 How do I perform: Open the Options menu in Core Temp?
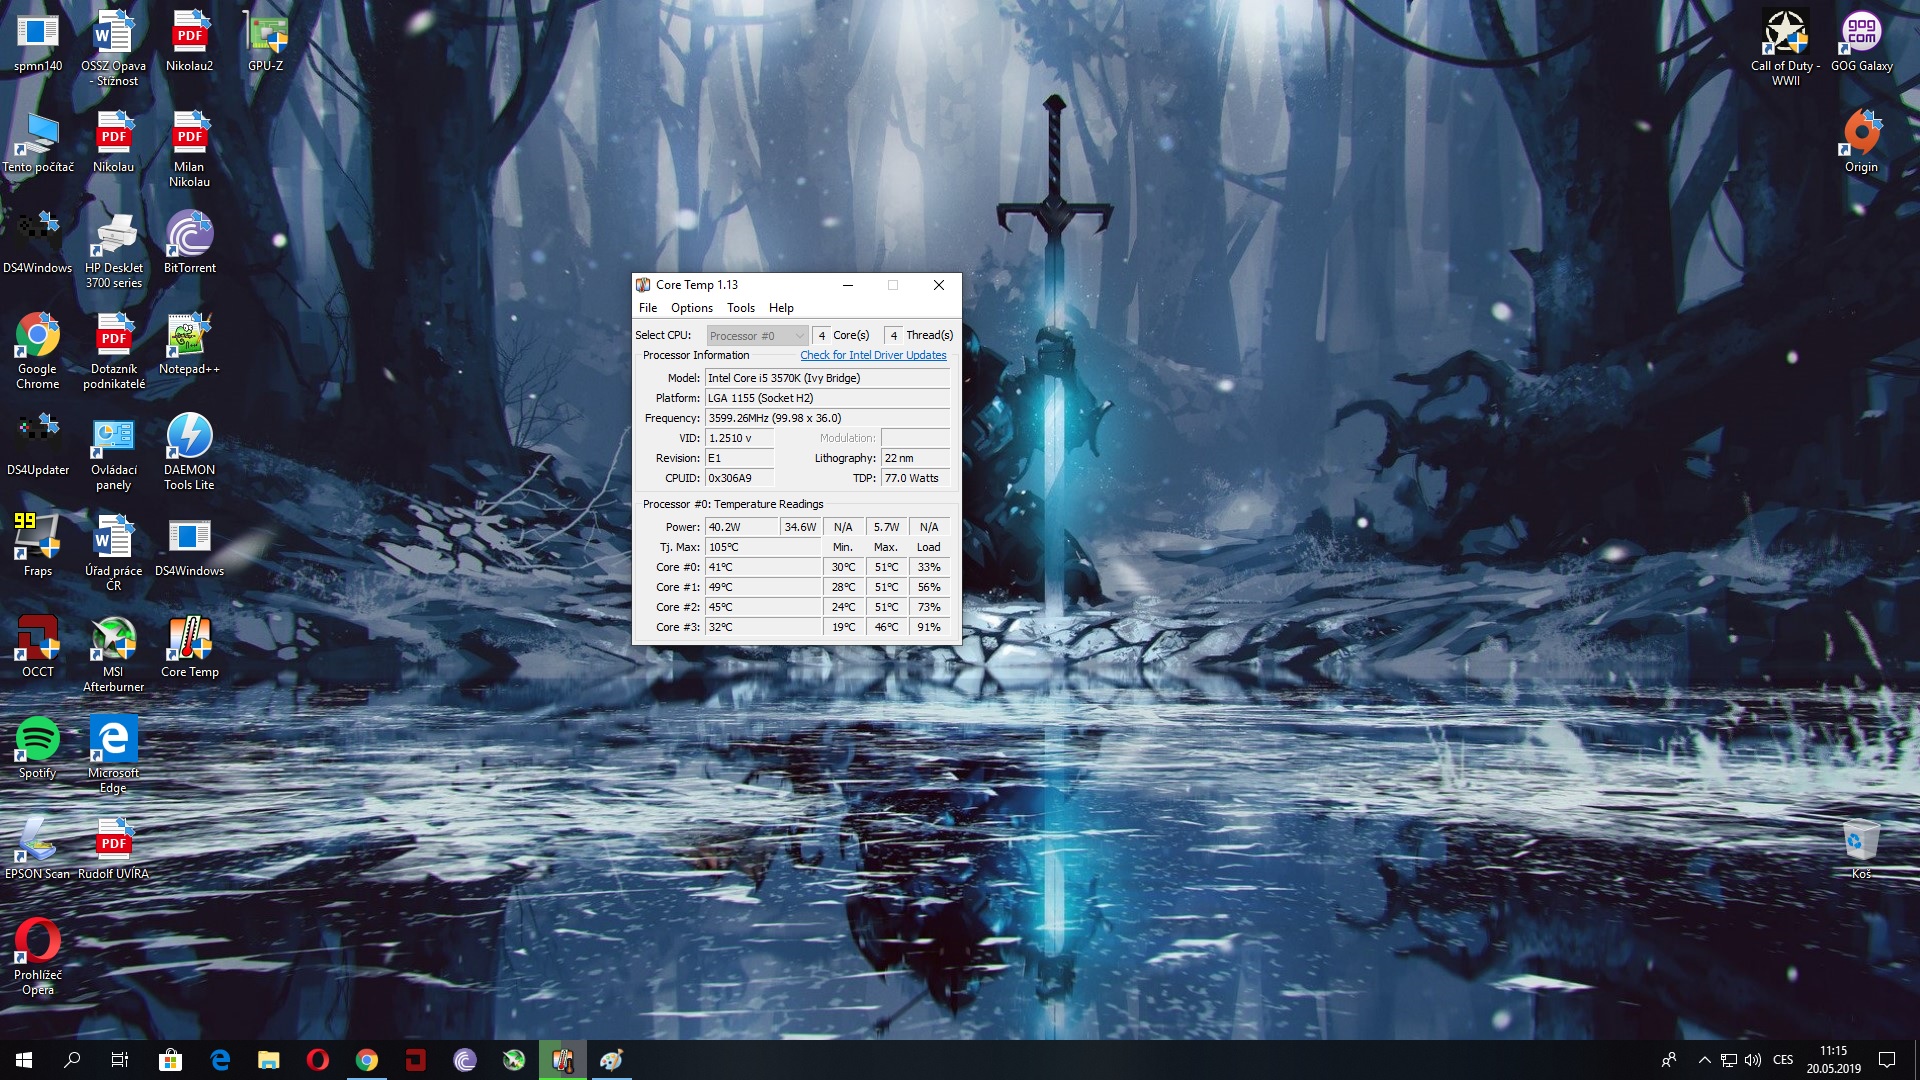coord(691,308)
